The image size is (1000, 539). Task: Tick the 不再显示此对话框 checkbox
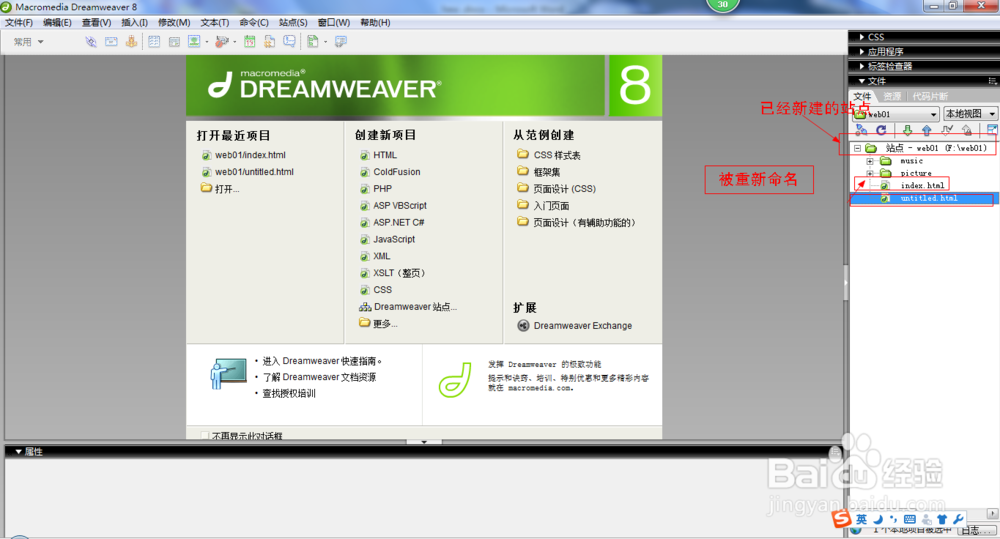pos(205,436)
